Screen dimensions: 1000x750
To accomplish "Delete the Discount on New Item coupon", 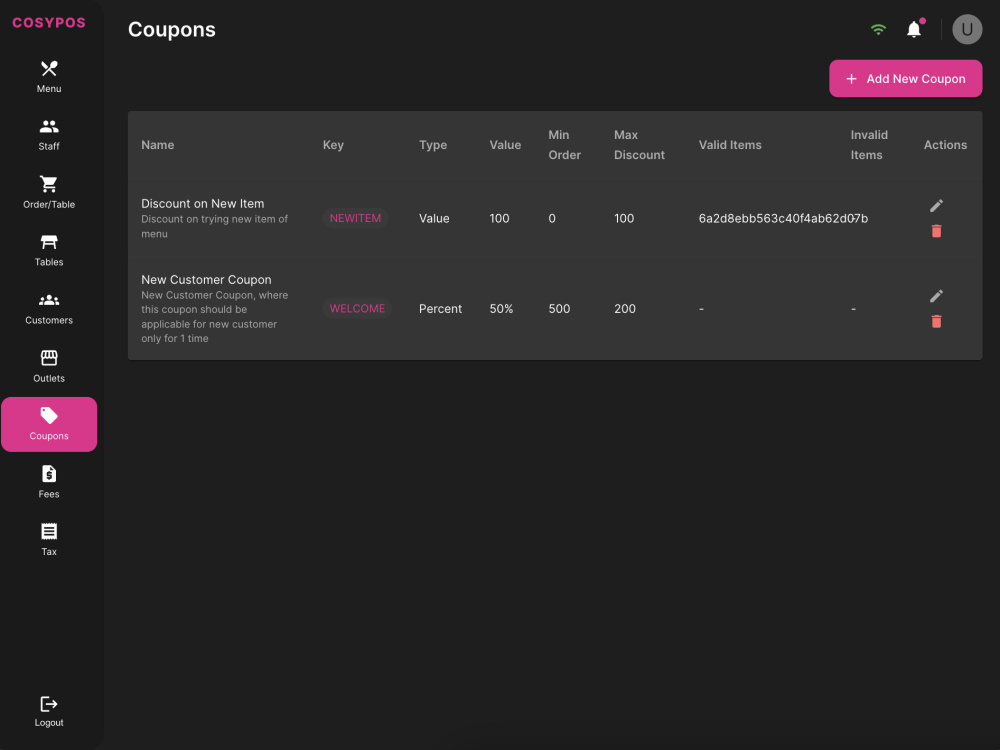I will coord(936,231).
